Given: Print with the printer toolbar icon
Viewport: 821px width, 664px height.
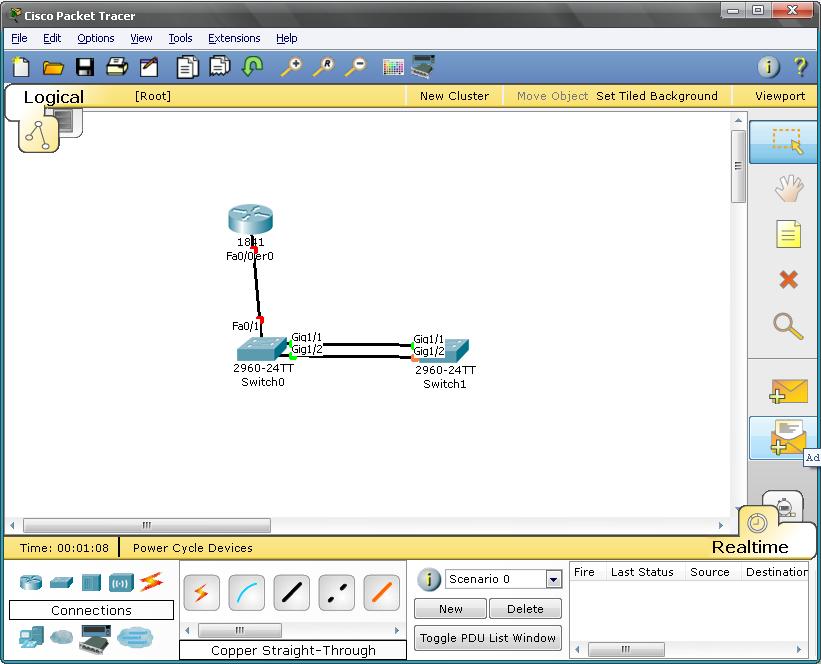Looking at the screenshot, I should click(117, 67).
